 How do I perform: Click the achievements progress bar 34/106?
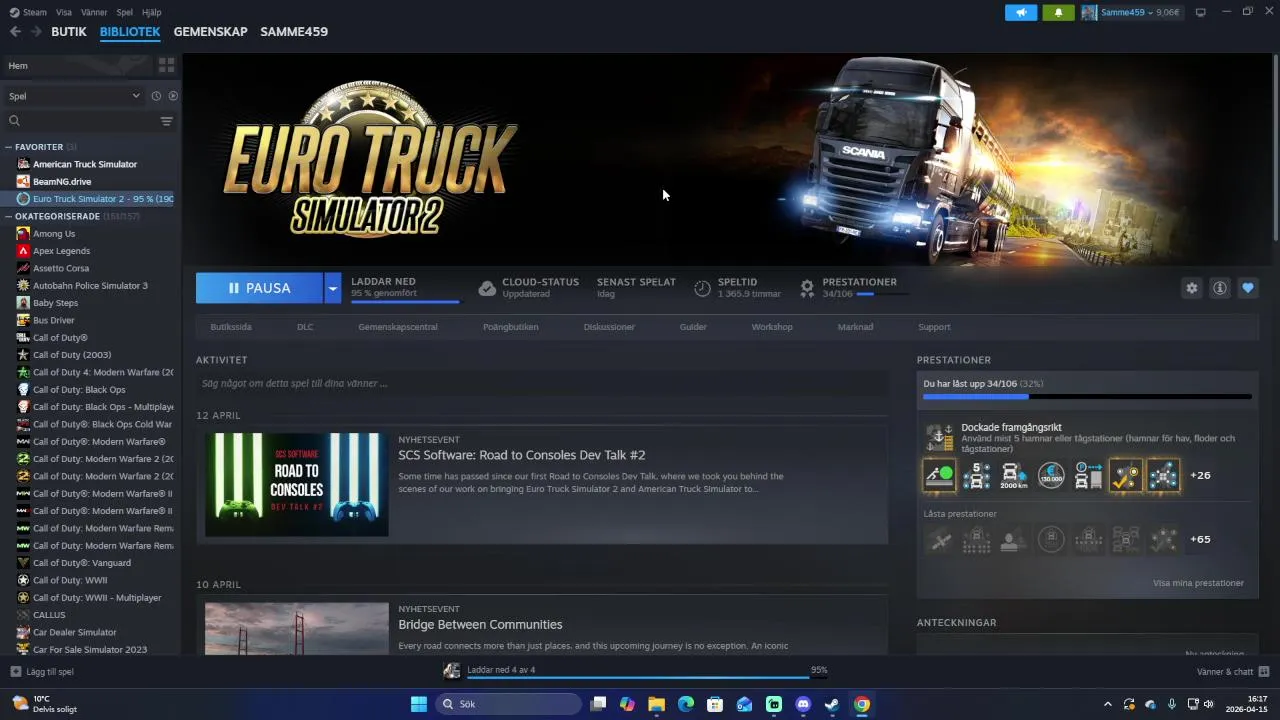point(1087,397)
